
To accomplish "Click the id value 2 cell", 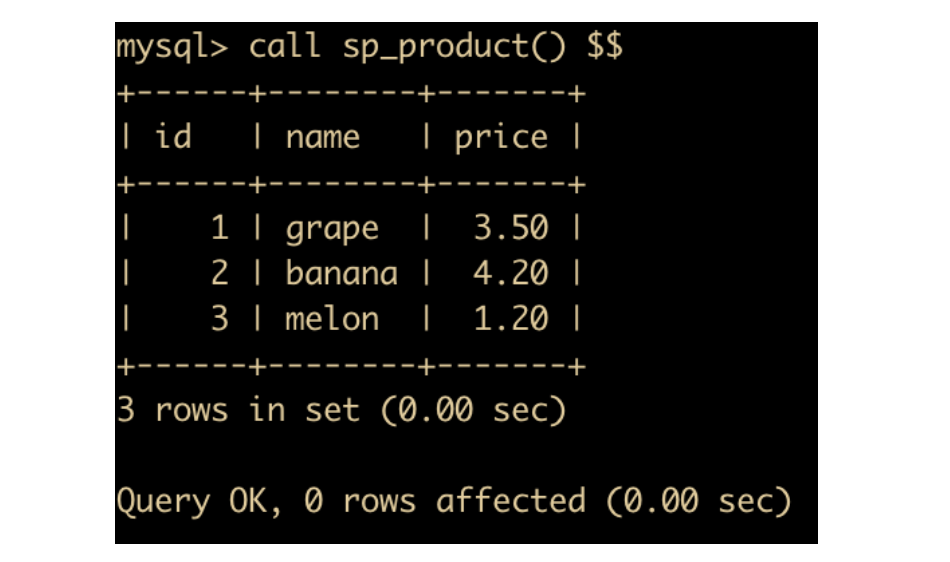I will coord(219,273).
